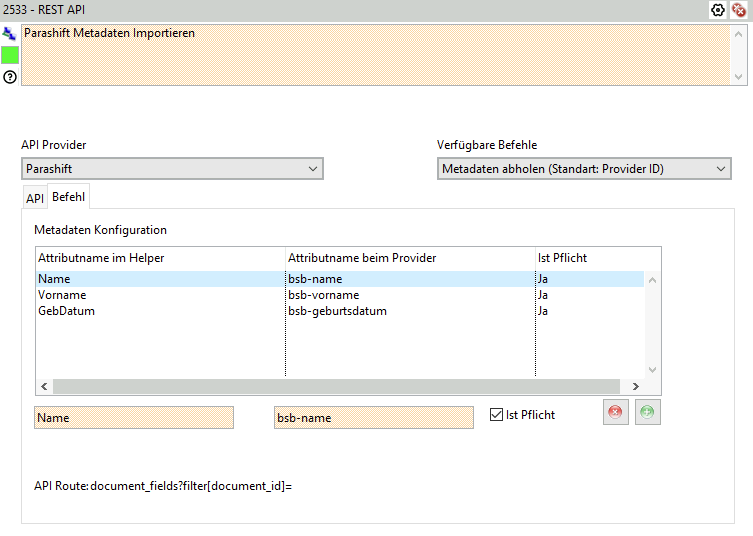
Task: Click the red delete attribute button
Action: point(616,413)
